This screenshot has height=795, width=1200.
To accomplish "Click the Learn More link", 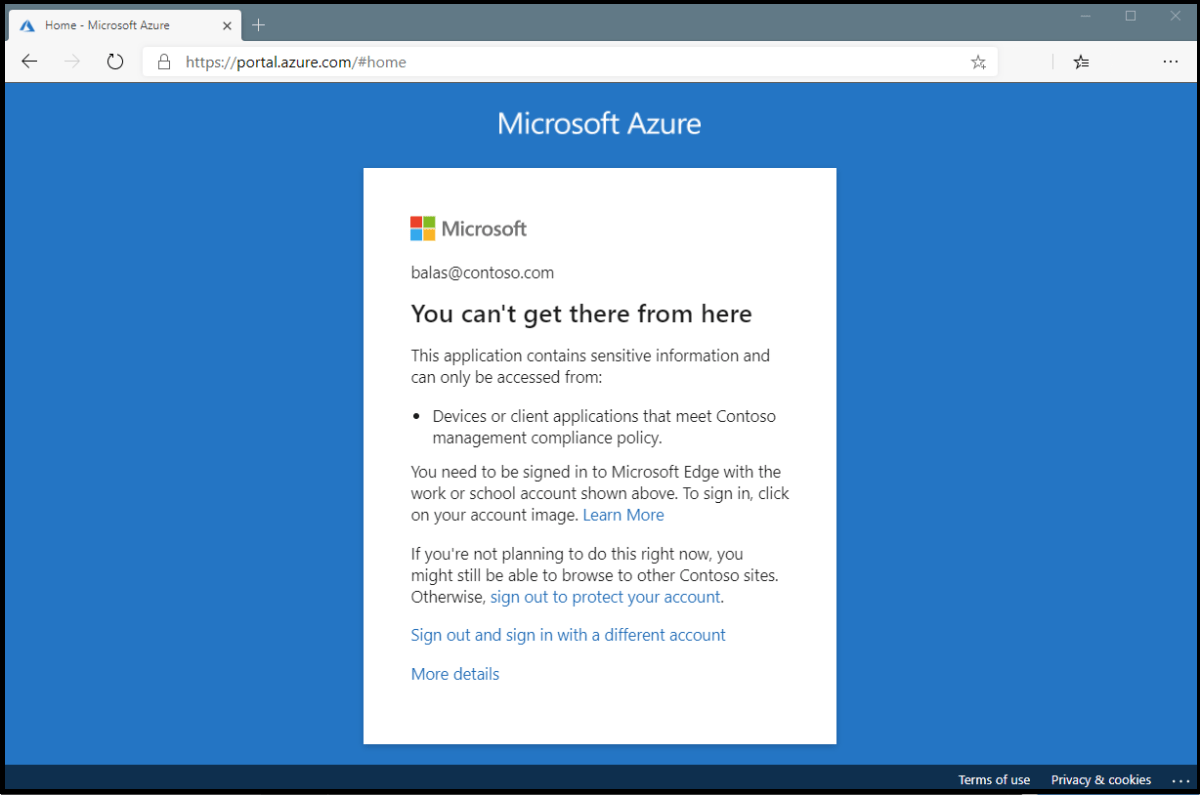I will point(623,514).
